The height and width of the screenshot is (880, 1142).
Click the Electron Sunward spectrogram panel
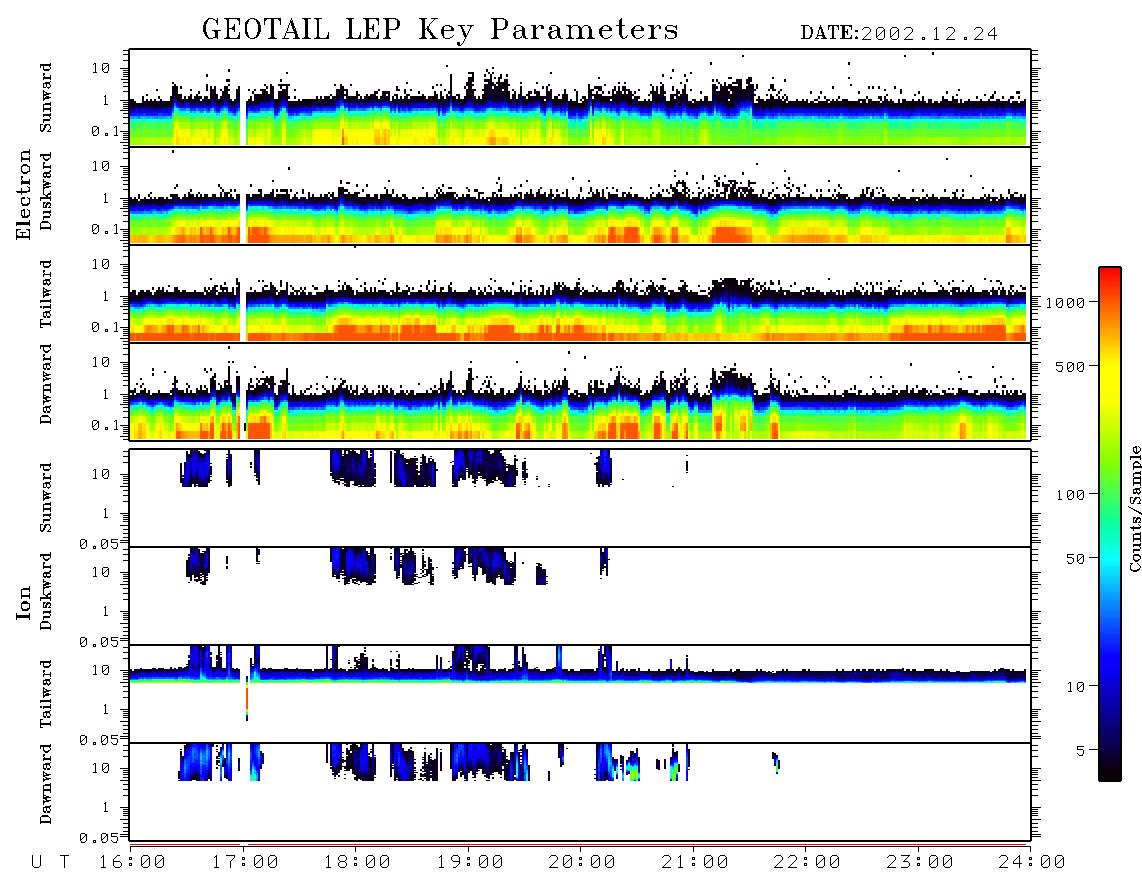point(580,98)
